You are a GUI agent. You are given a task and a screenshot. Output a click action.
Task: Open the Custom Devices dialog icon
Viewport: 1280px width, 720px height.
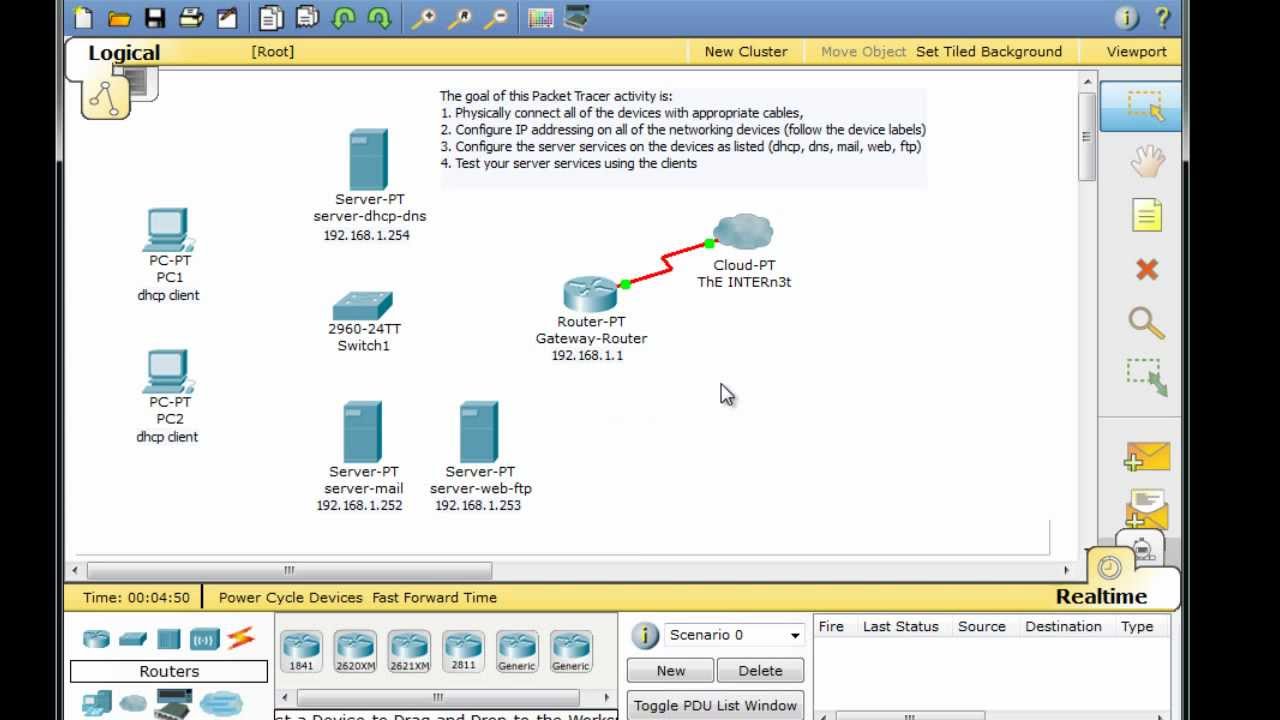[x=576, y=17]
